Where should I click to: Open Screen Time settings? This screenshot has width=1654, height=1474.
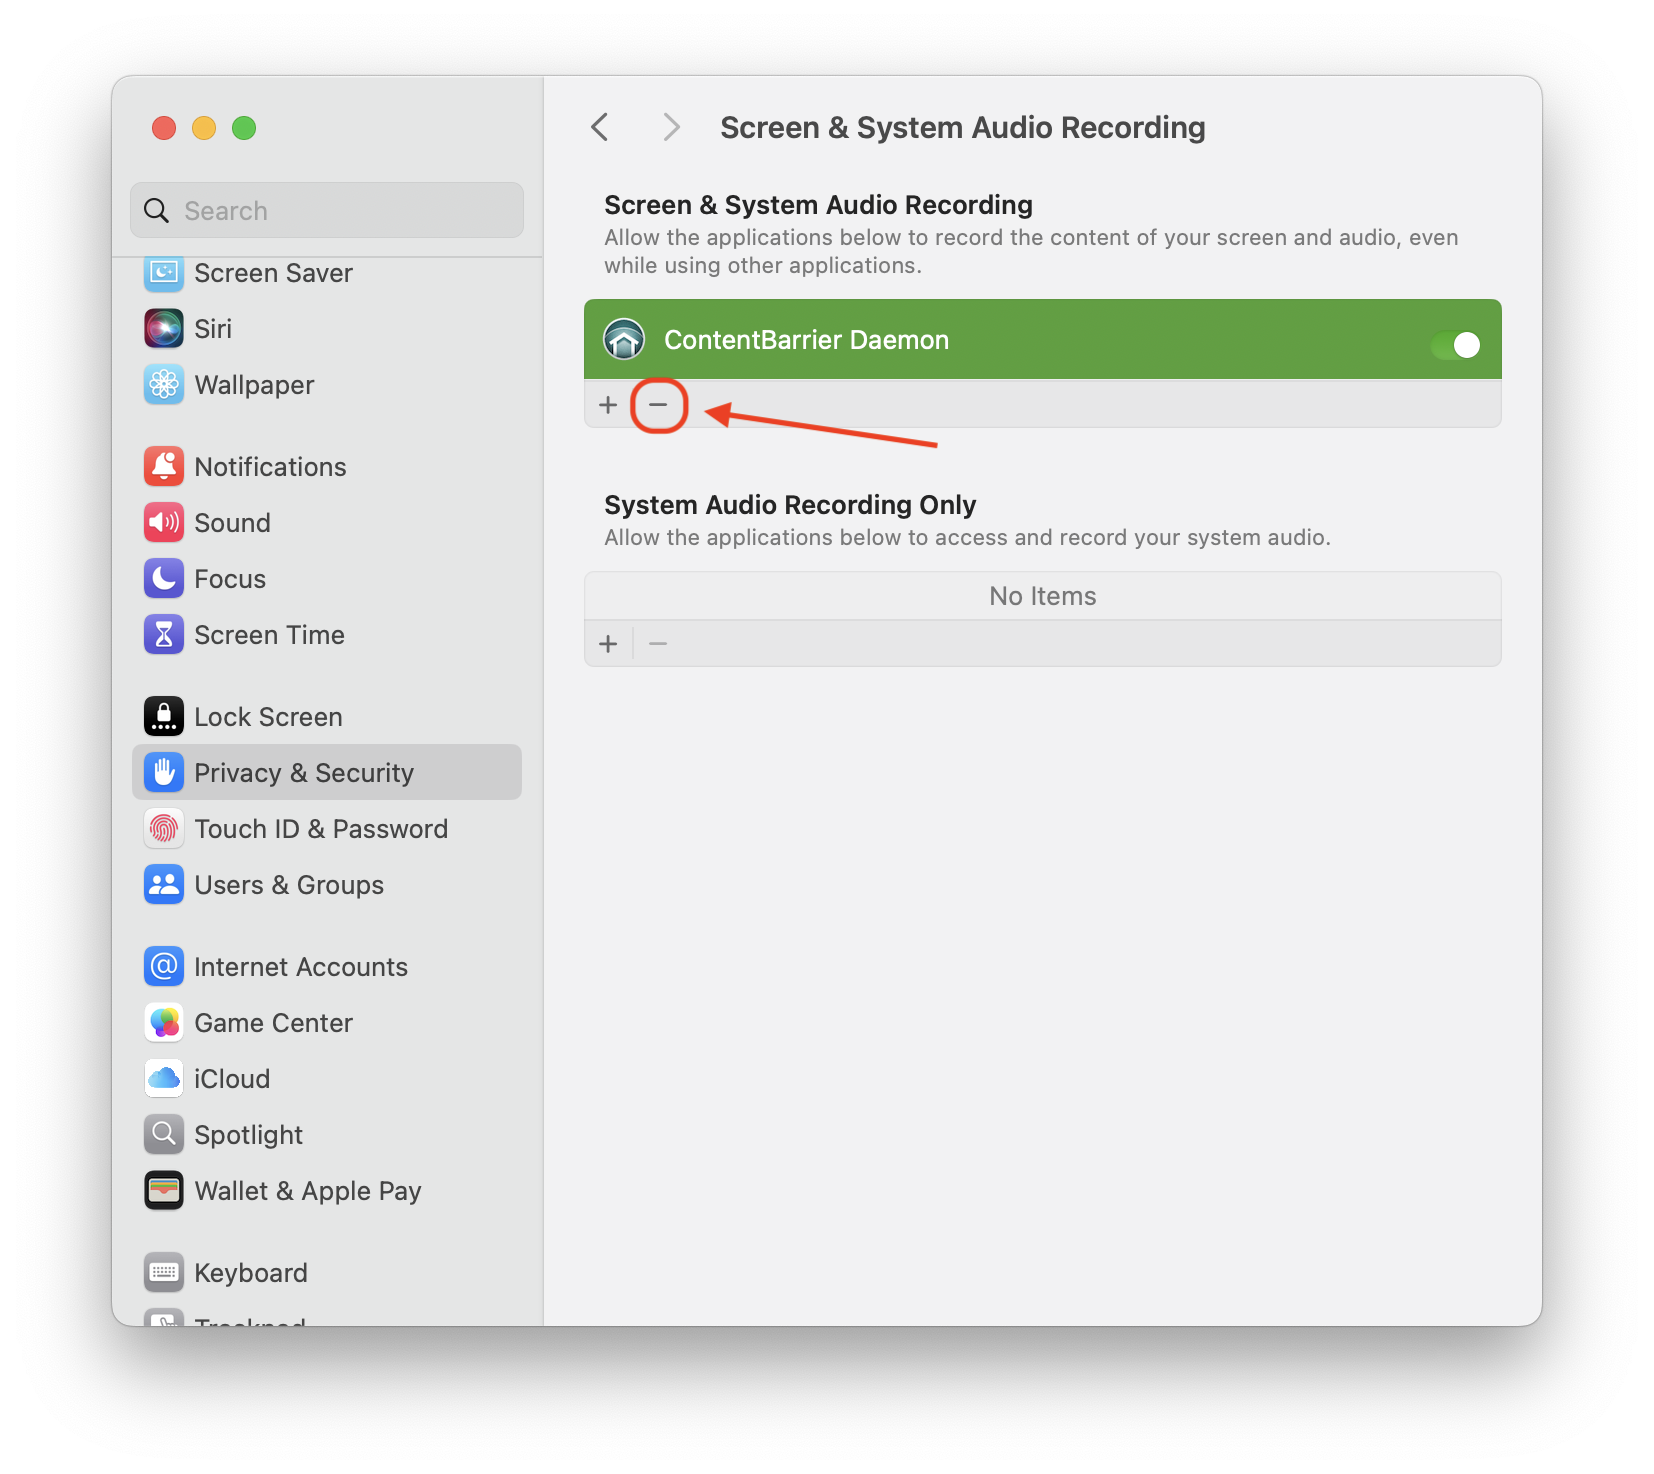(x=269, y=634)
